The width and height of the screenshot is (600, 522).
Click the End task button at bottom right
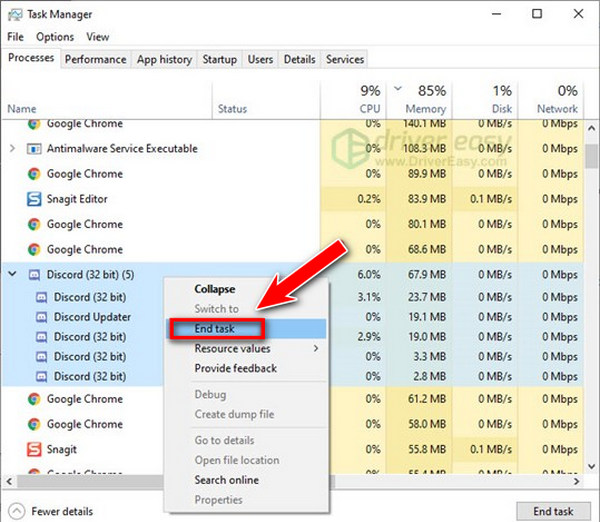[553, 512]
